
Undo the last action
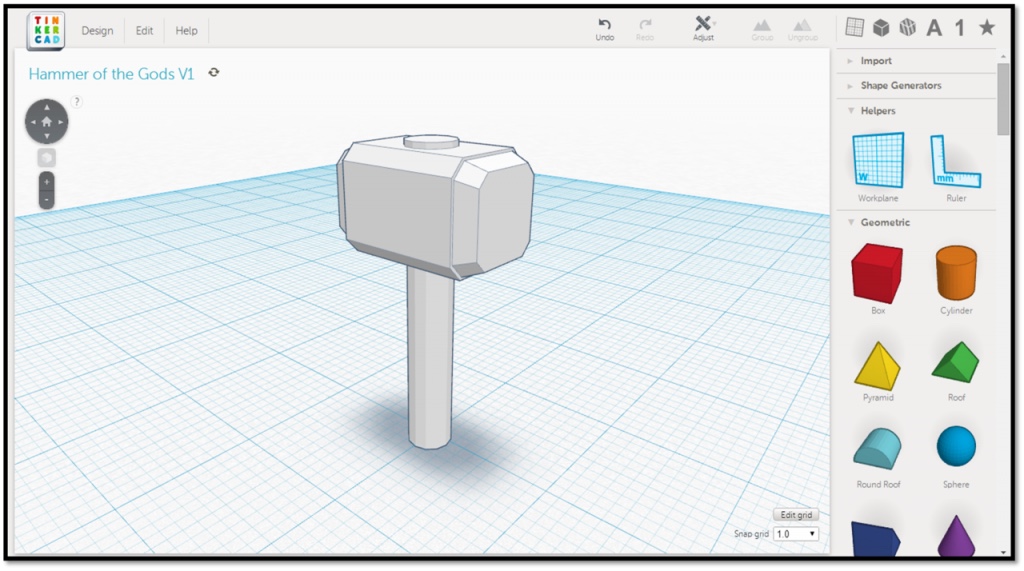pyautogui.click(x=605, y=29)
